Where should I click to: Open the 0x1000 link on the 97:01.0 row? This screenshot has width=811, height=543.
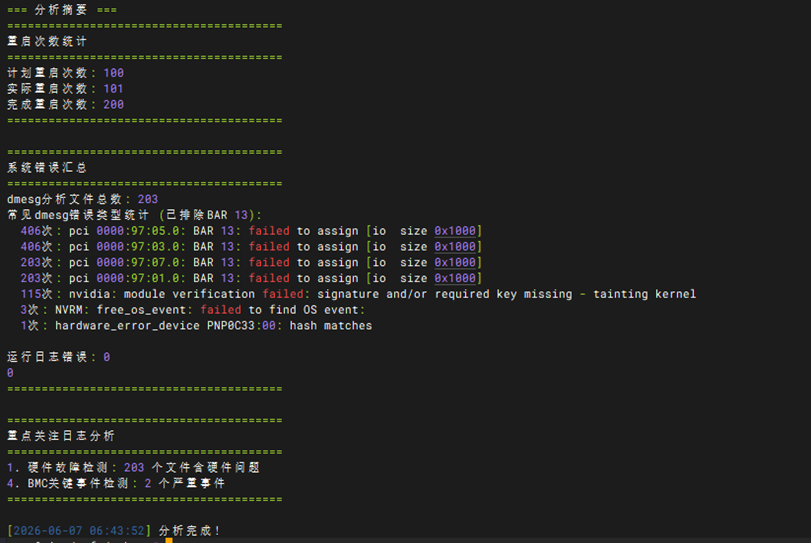pos(455,278)
